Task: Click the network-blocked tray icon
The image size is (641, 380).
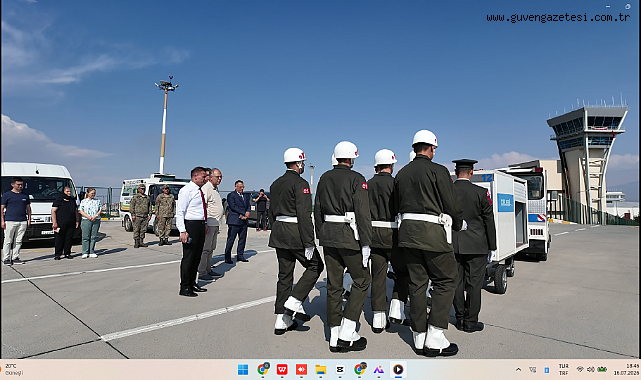Action: pos(532,369)
